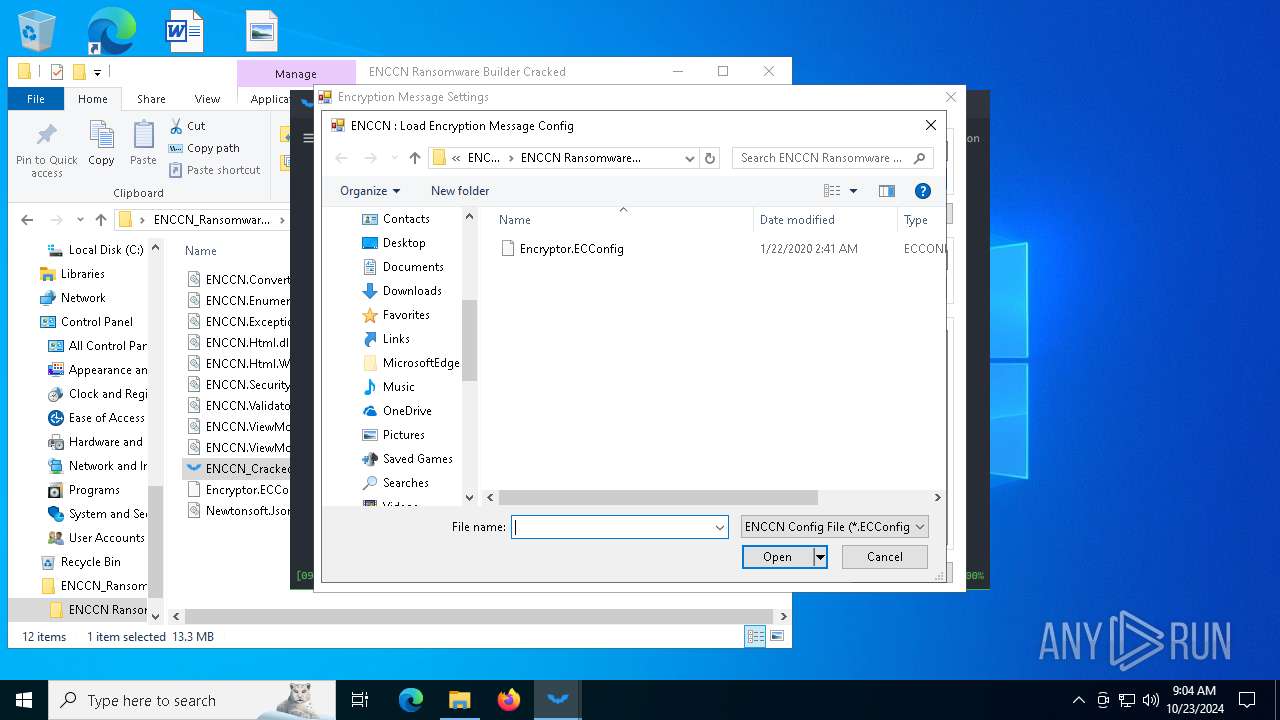Go up one level in File Explorer
This screenshot has height=720, width=1280.
pyautogui.click(x=101, y=220)
